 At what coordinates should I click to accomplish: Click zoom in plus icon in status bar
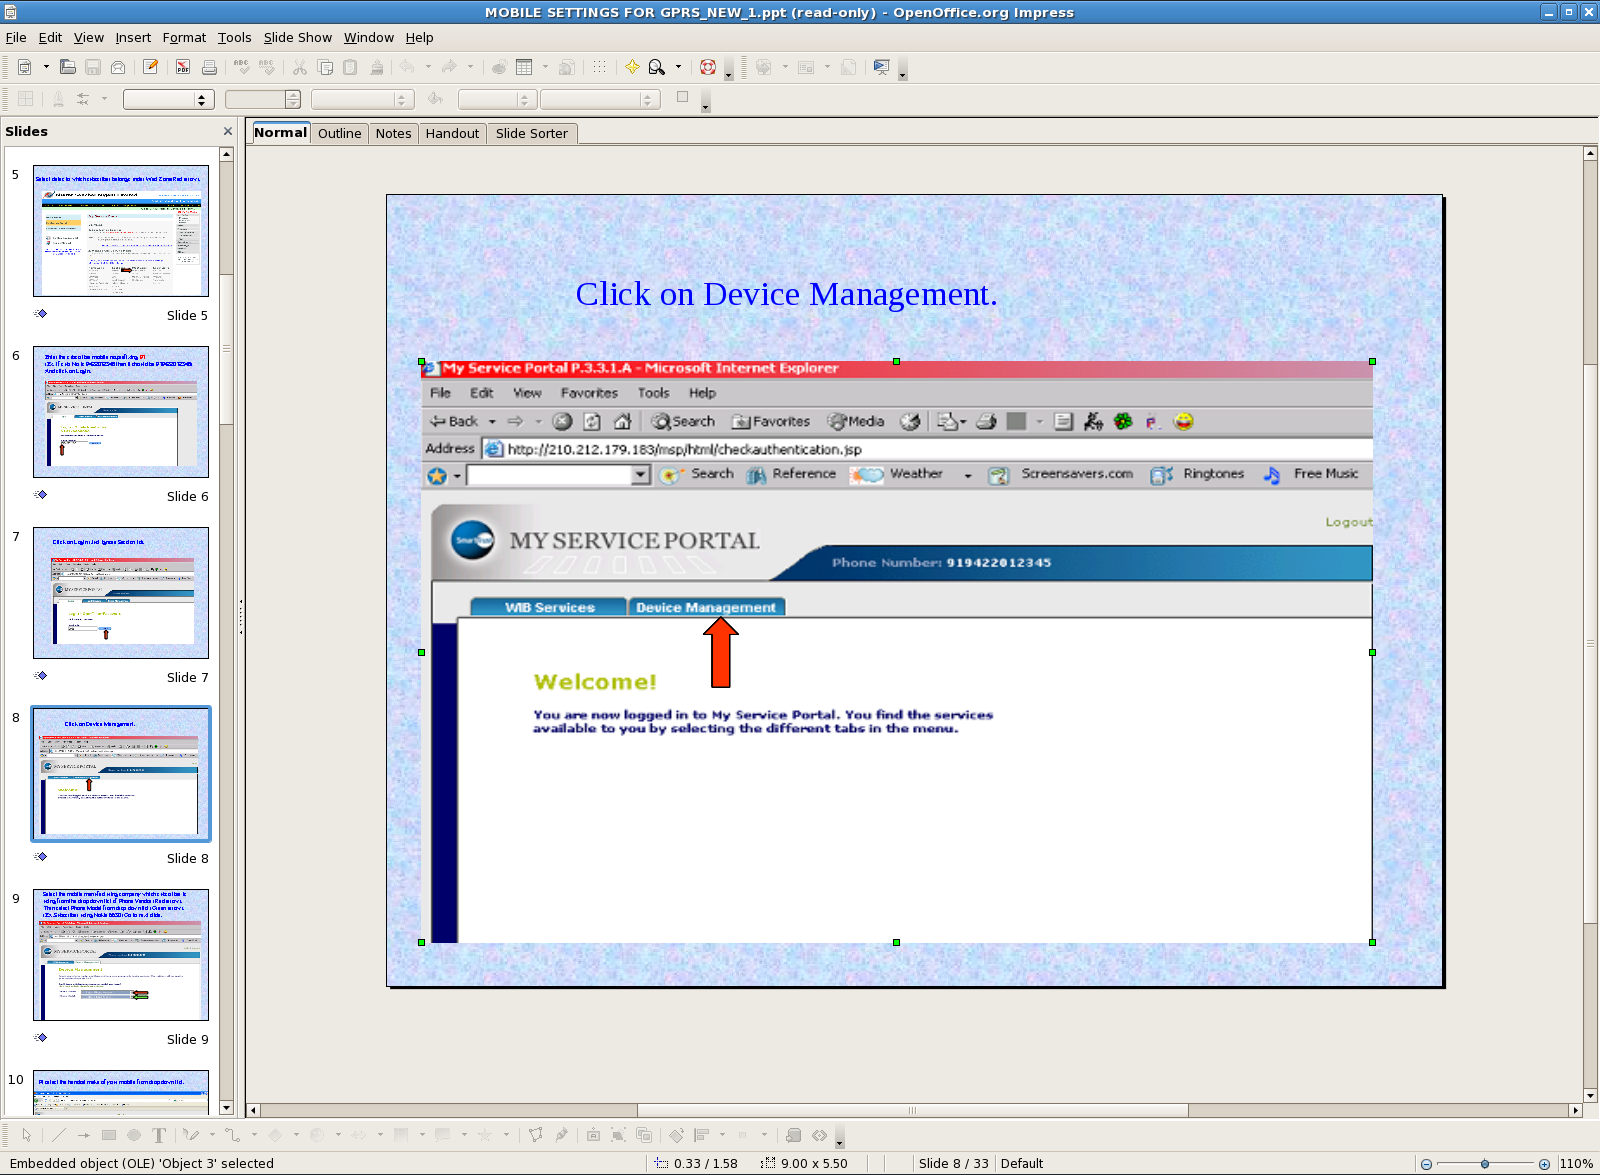1544,1164
